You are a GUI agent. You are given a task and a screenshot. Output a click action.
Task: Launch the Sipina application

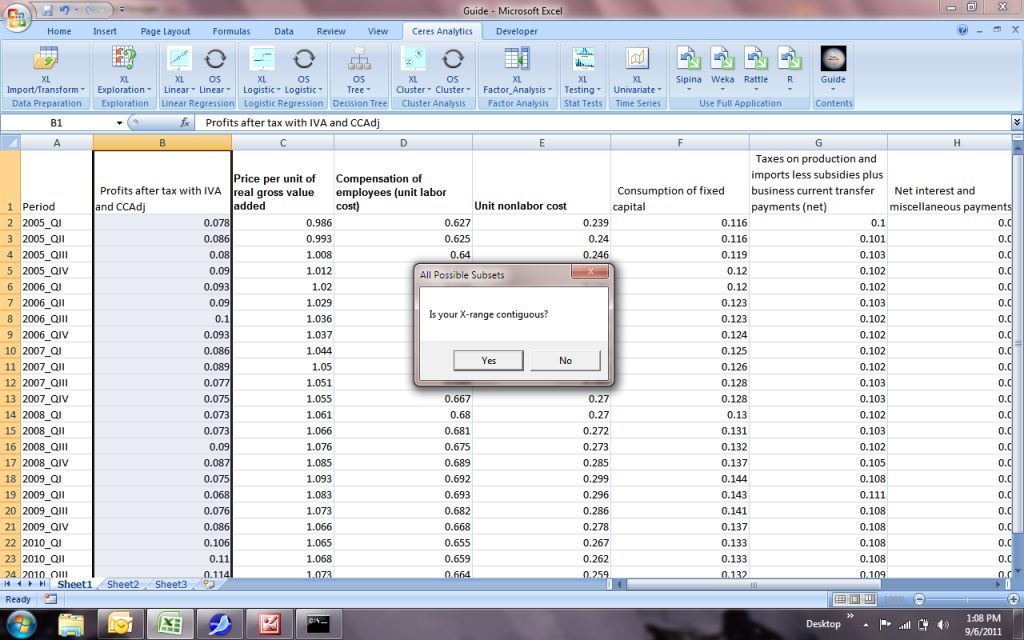point(688,69)
